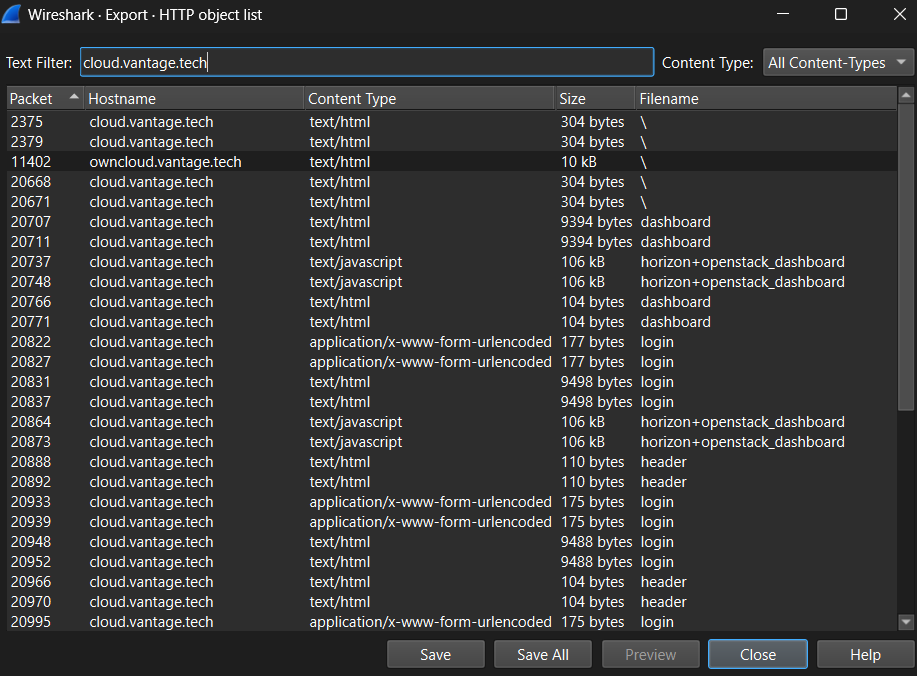Select packet 20966 header row

click(x=451, y=582)
